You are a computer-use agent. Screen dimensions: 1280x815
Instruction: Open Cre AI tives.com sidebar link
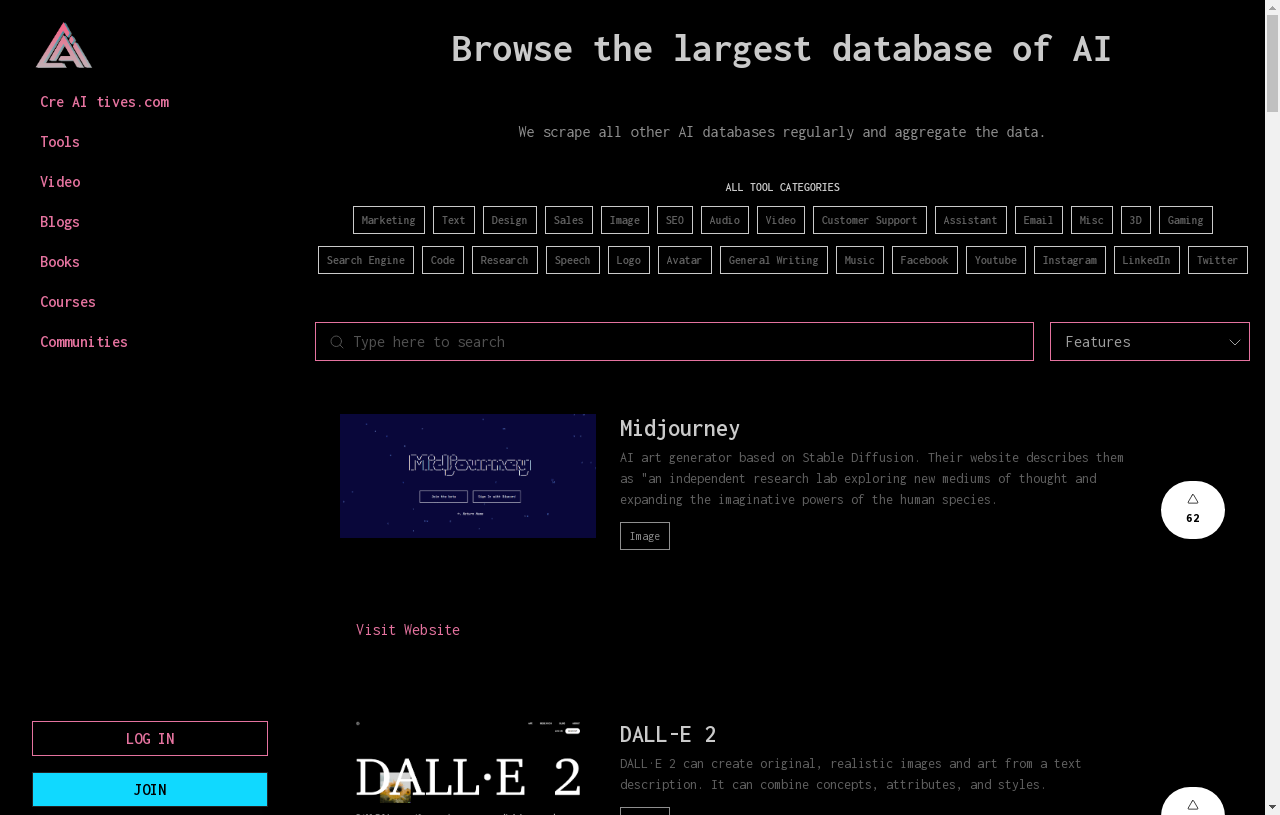[x=104, y=102]
